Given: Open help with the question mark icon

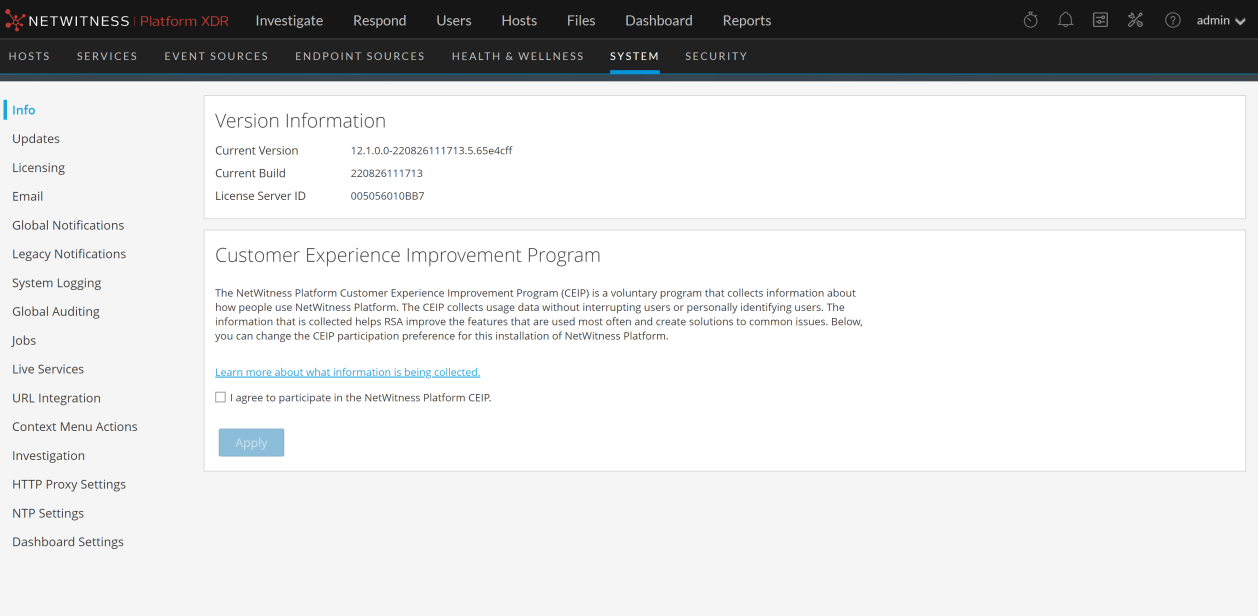Looking at the screenshot, I should pyautogui.click(x=1172, y=19).
